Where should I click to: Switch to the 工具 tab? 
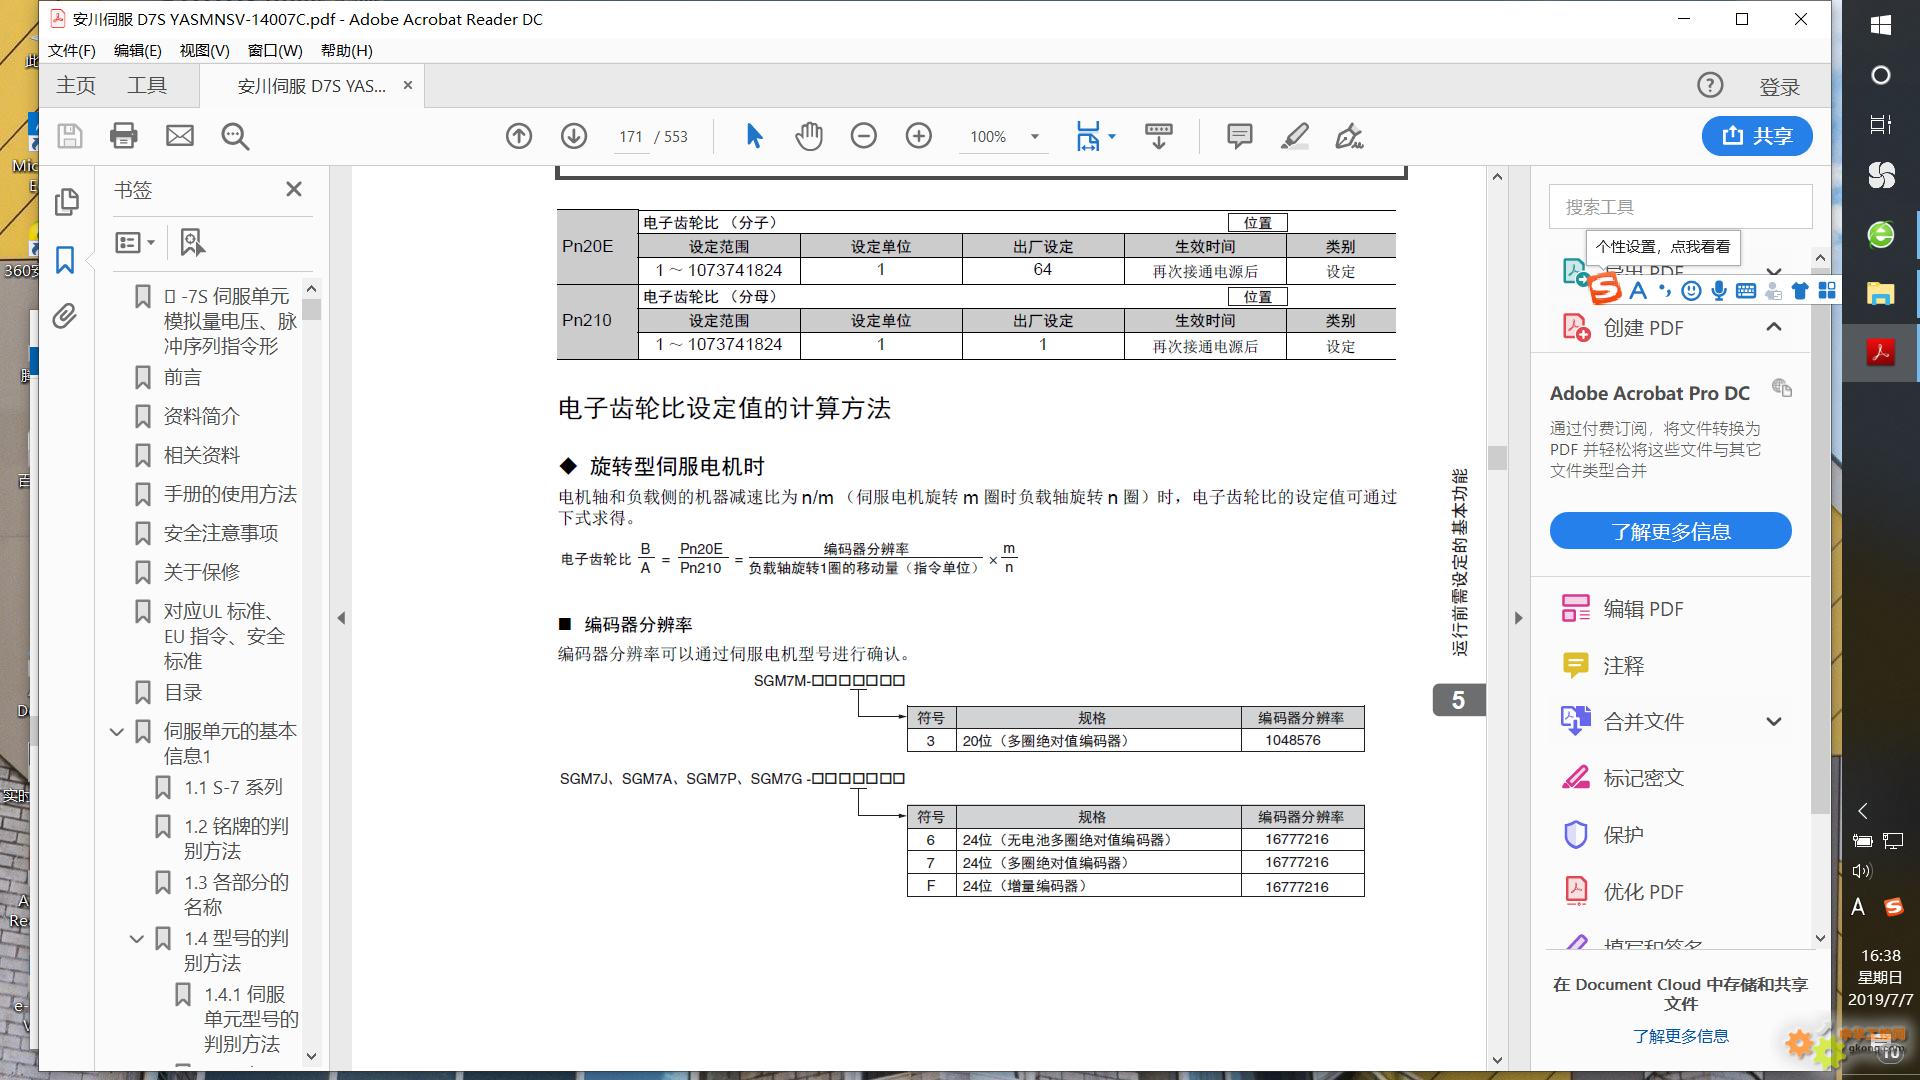[x=147, y=86]
